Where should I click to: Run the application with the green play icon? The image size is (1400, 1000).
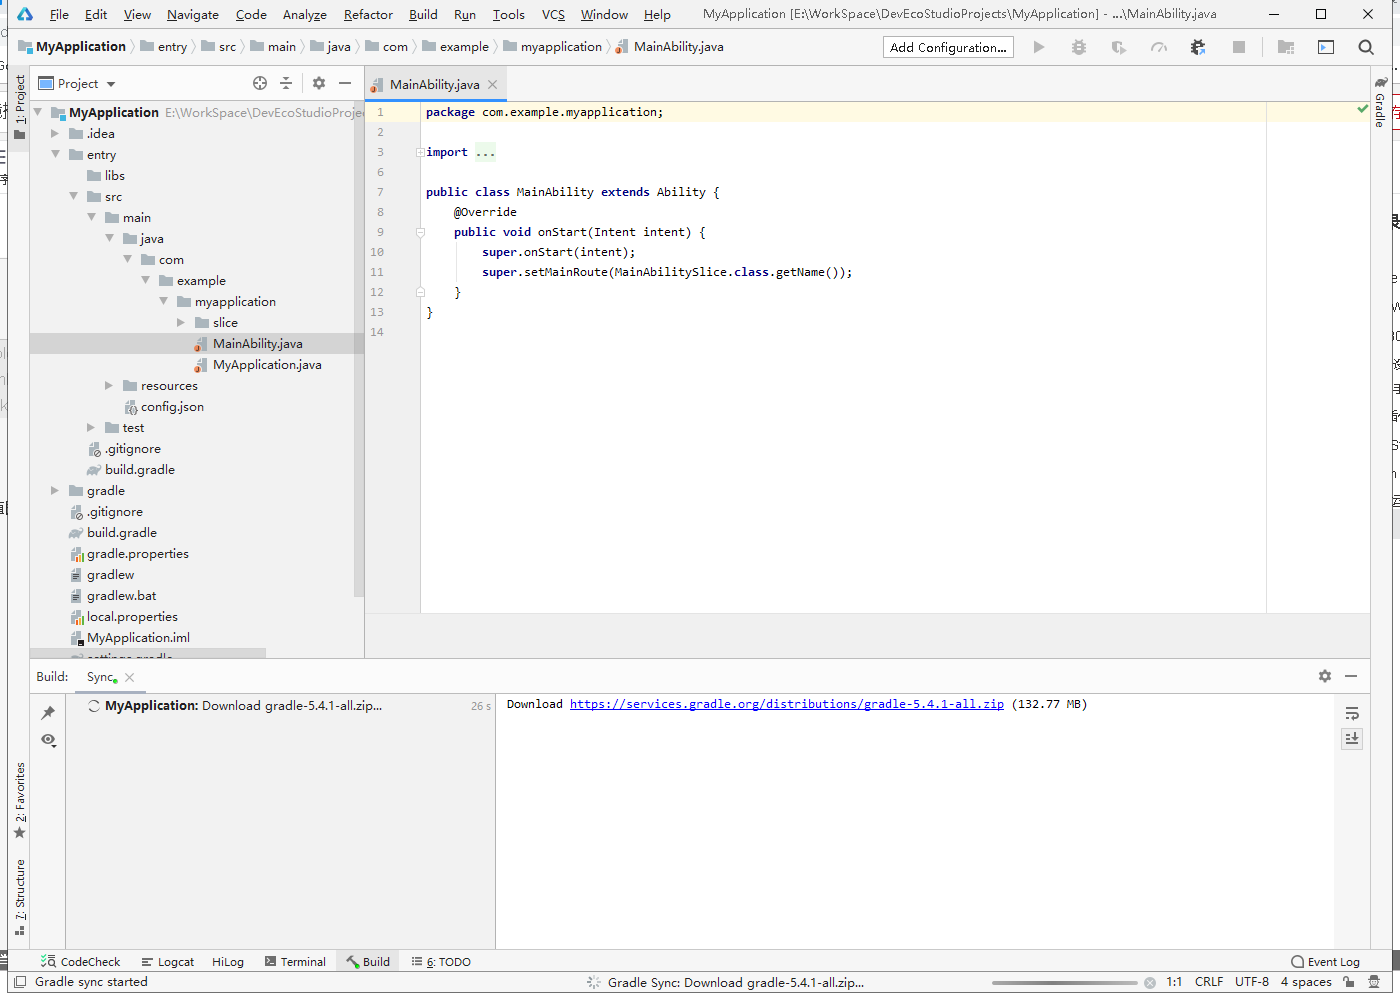(1039, 47)
